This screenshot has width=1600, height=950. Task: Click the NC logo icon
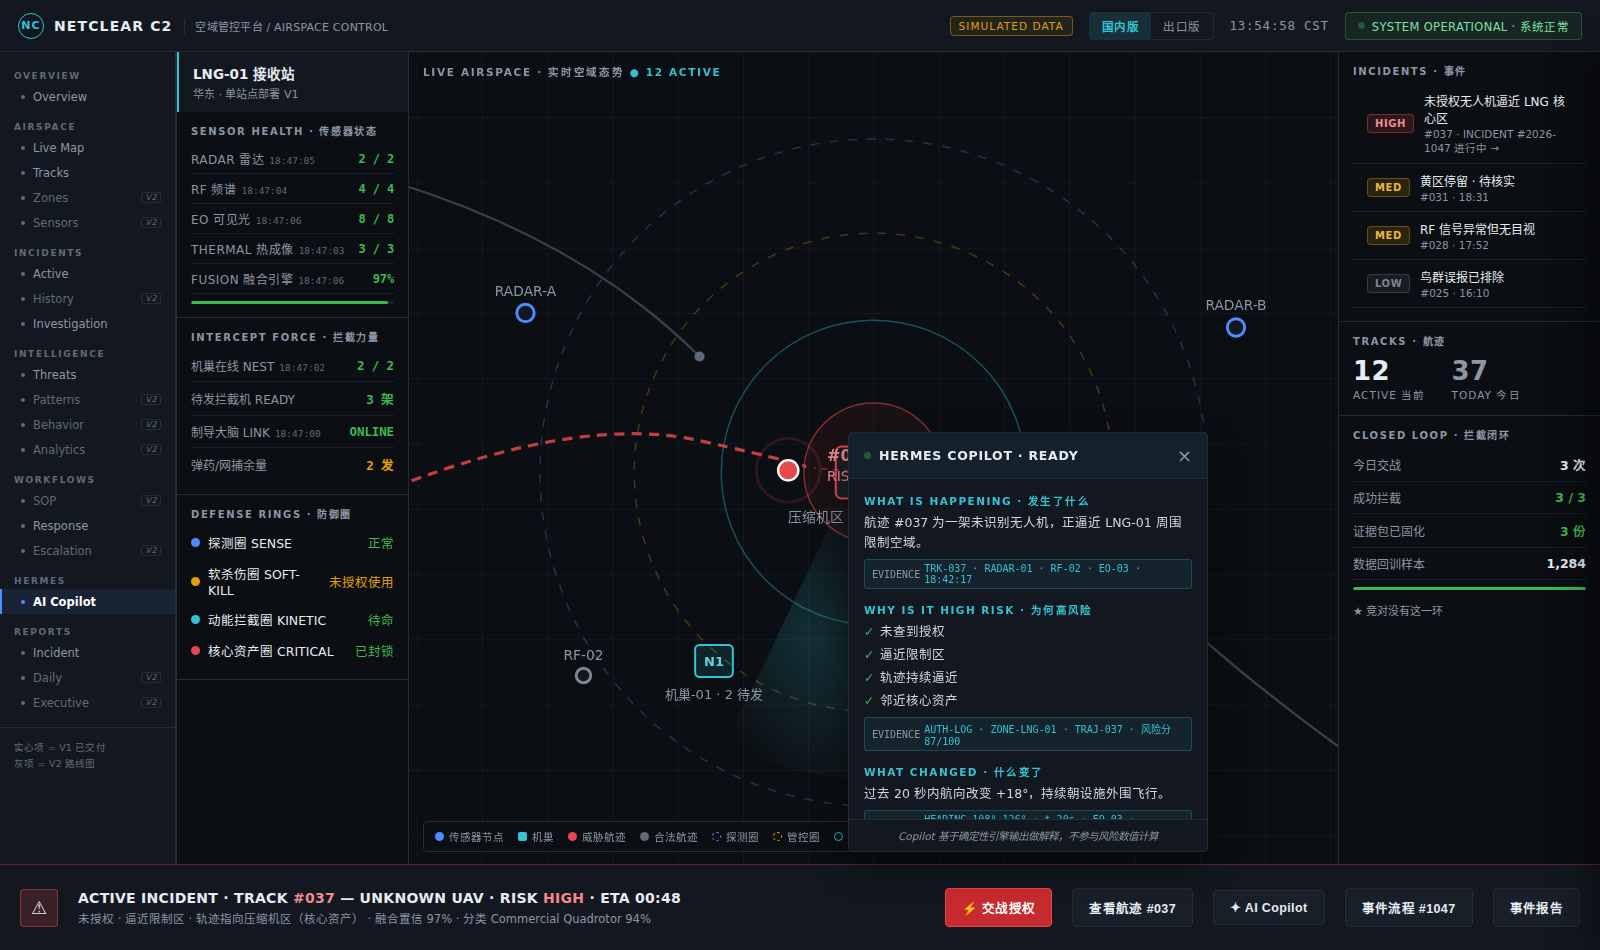[x=31, y=26]
